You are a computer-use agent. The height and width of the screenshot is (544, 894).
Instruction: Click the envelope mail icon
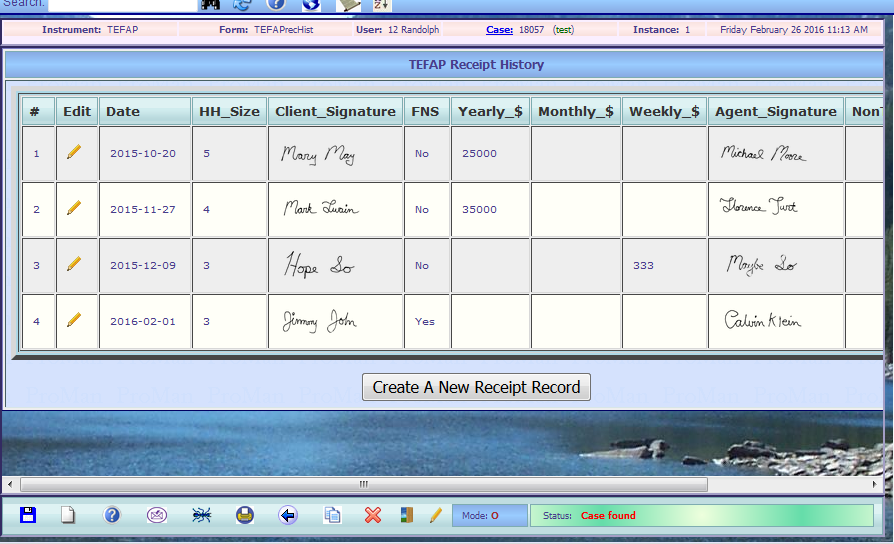pyautogui.click(x=157, y=515)
